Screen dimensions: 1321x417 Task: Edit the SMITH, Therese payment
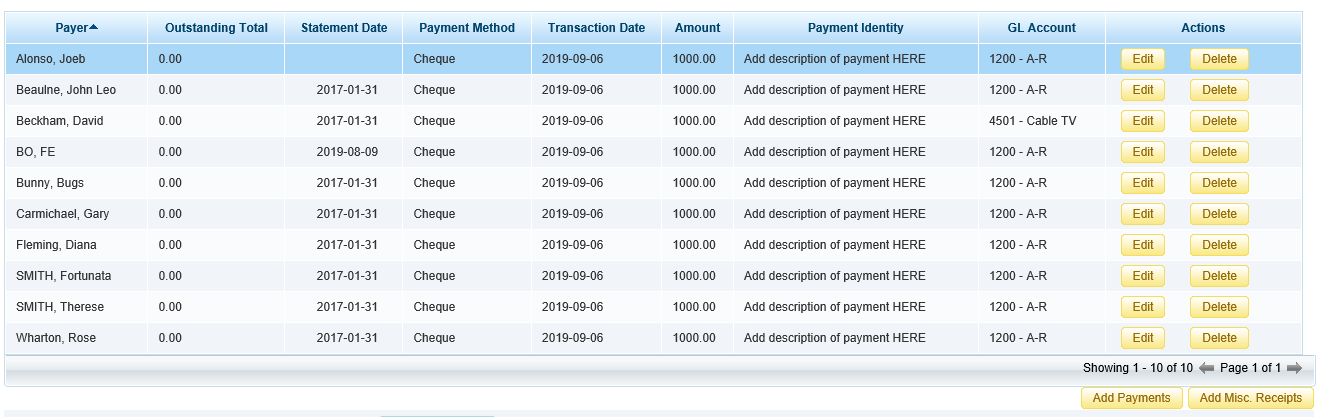1143,307
